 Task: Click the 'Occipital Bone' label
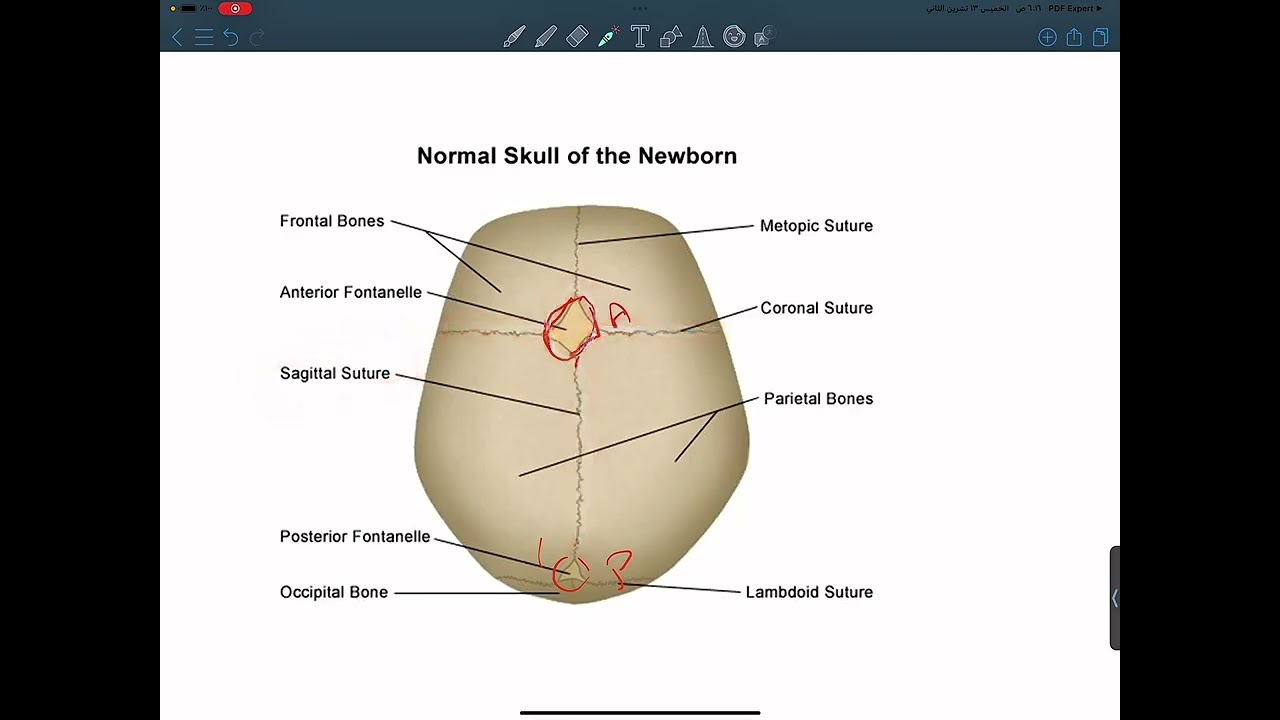pyautogui.click(x=334, y=592)
